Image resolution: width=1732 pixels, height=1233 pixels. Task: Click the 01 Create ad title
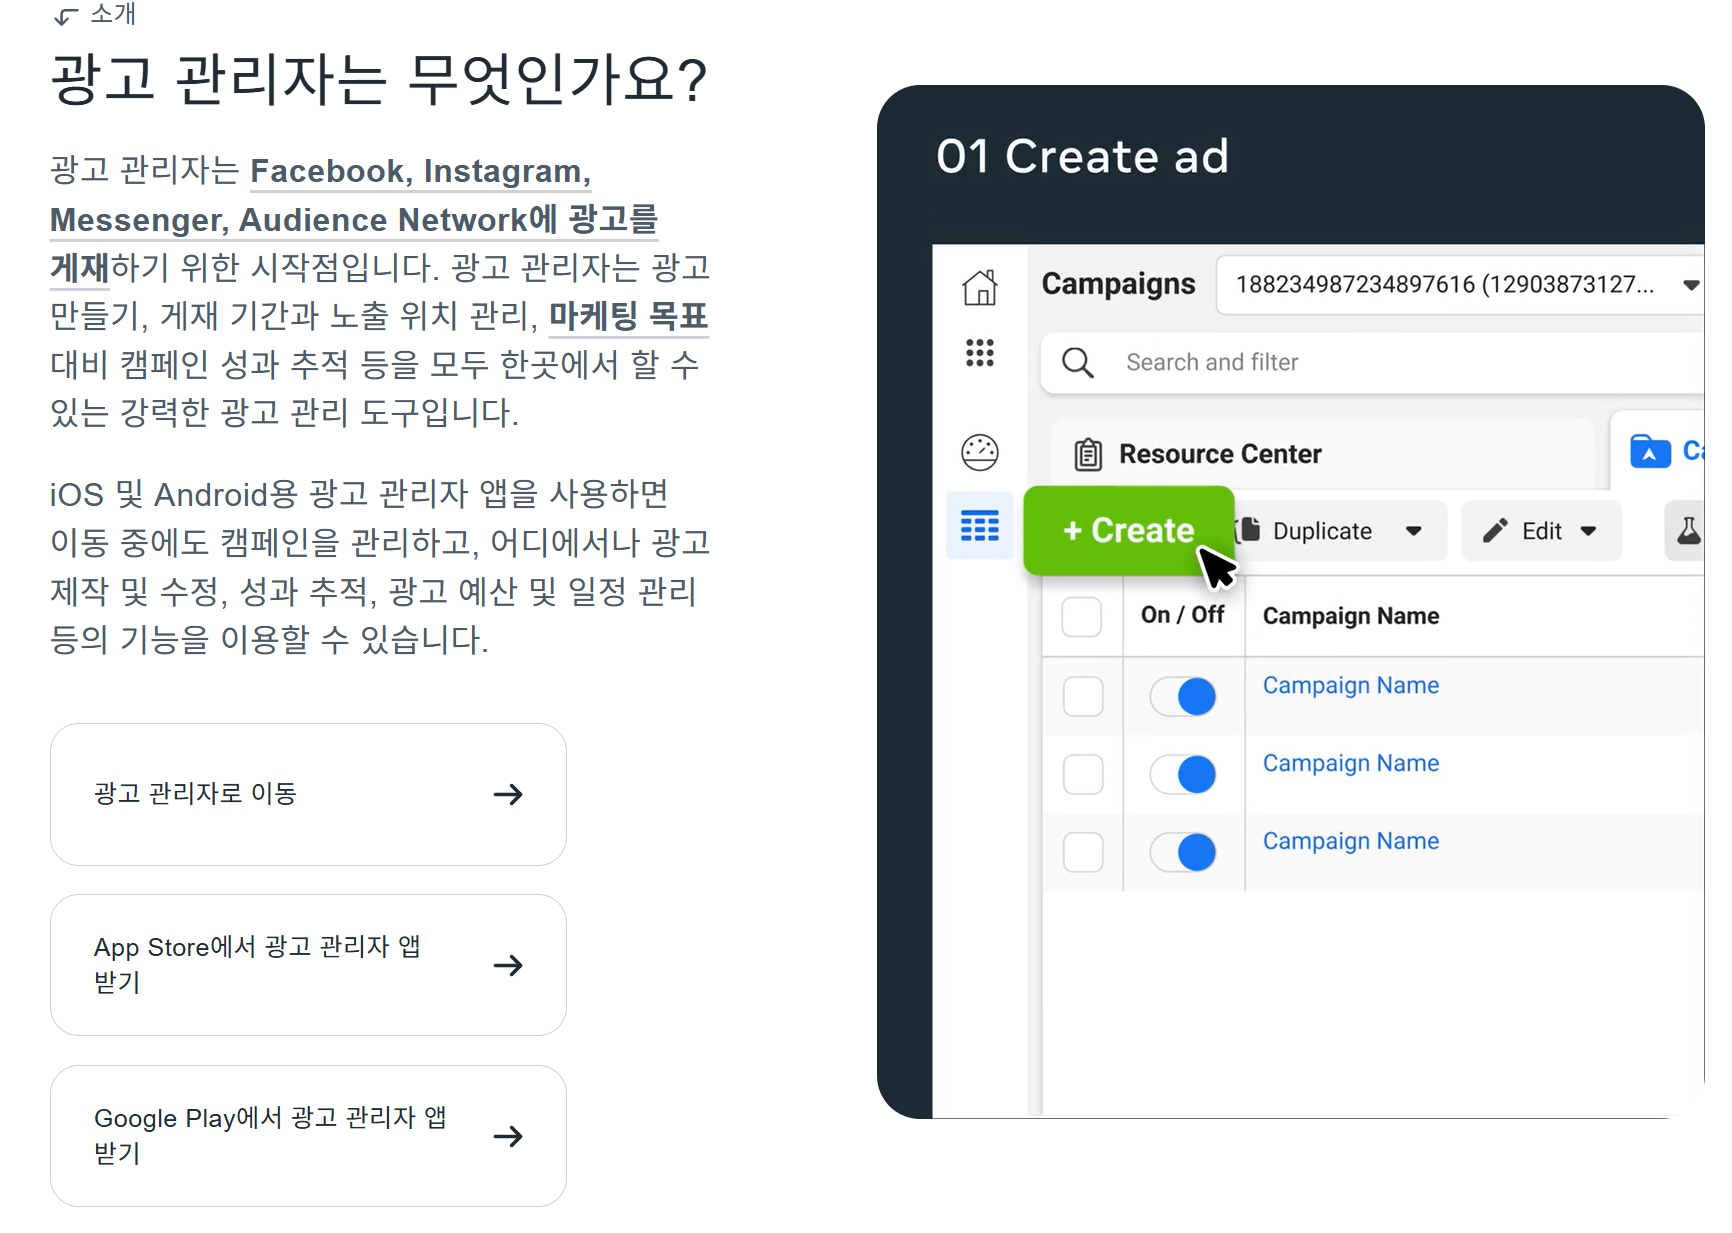(1082, 157)
